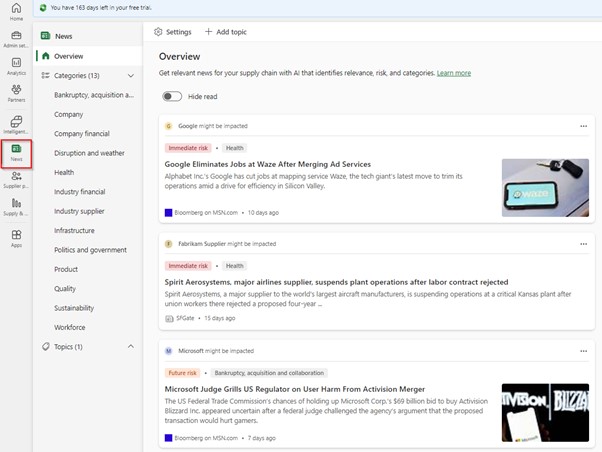Click '15 days ago' timestamp
The height and width of the screenshot is (452, 602).
tap(220, 318)
